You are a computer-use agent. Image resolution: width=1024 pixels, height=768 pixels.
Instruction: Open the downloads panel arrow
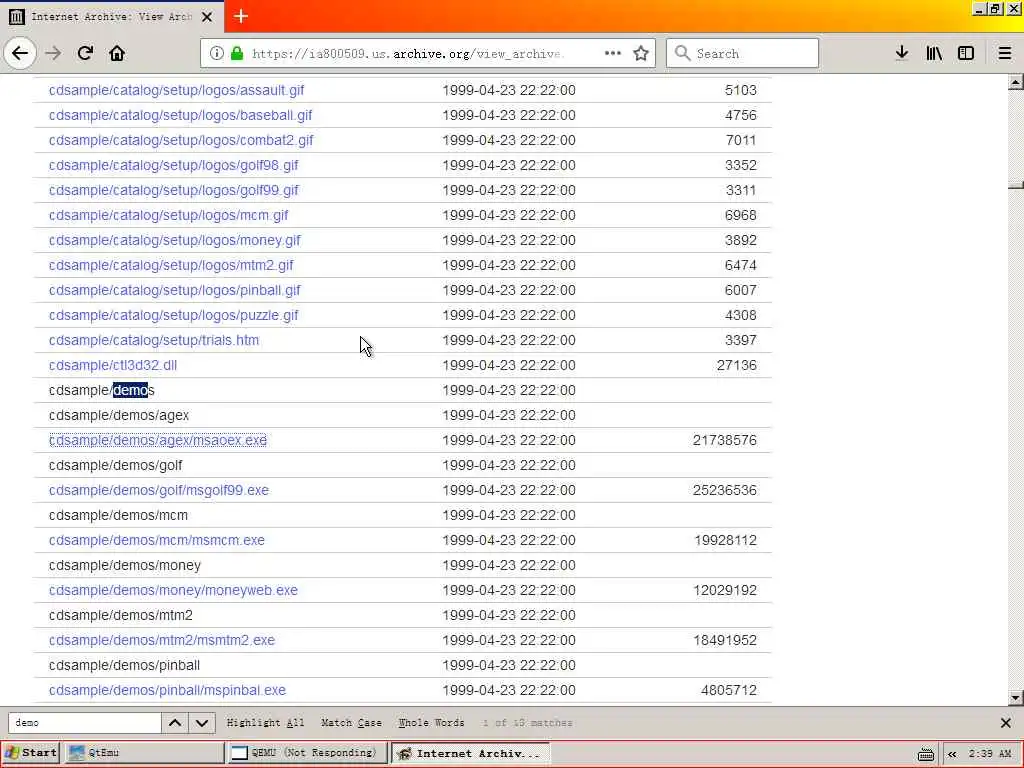[x=901, y=53]
